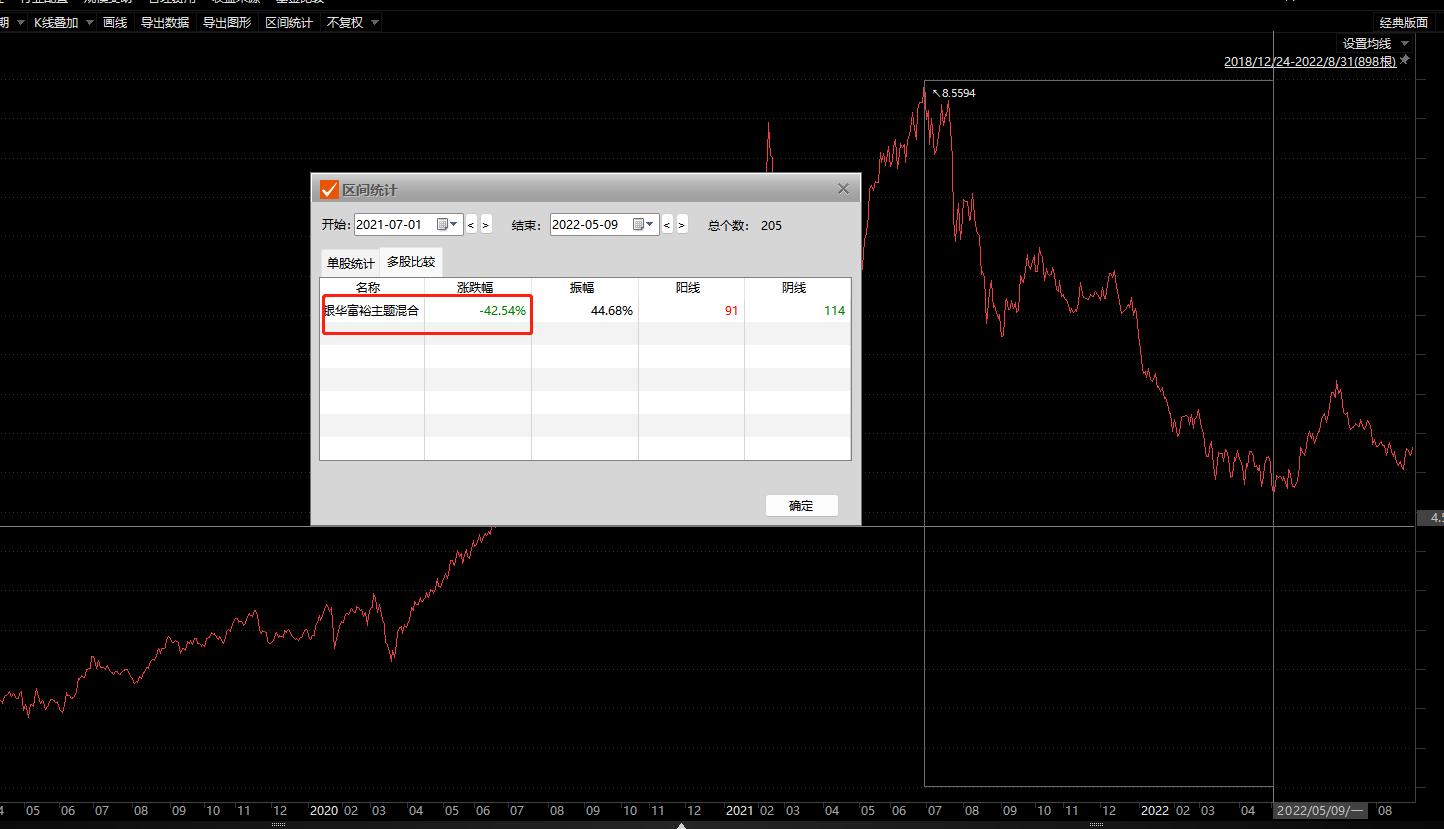This screenshot has height=829, width=1444.
Task: Close the 区间统计 dialog
Action: (843, 189)
